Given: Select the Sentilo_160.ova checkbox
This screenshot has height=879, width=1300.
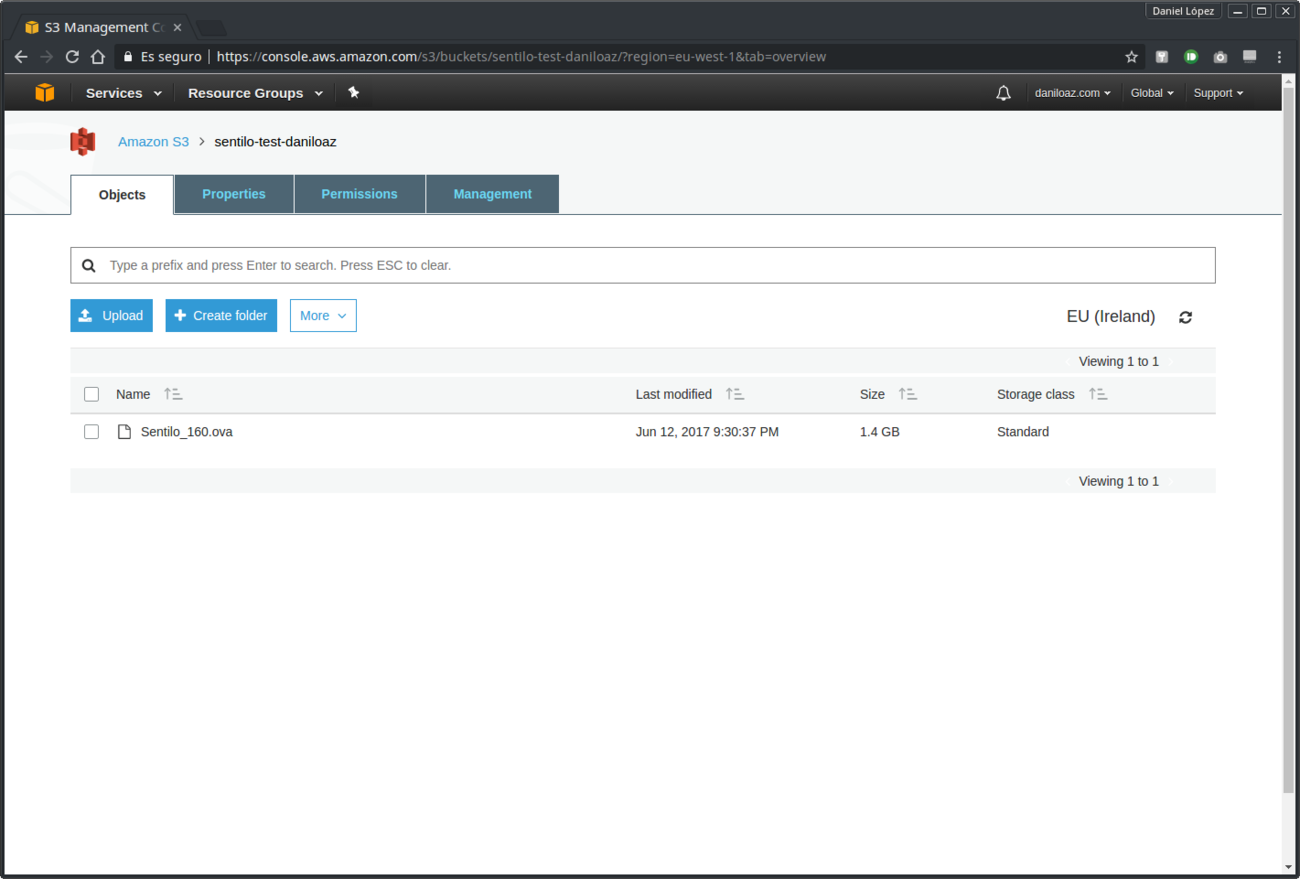Looking at the screenshot, I should tap(92, 432).
